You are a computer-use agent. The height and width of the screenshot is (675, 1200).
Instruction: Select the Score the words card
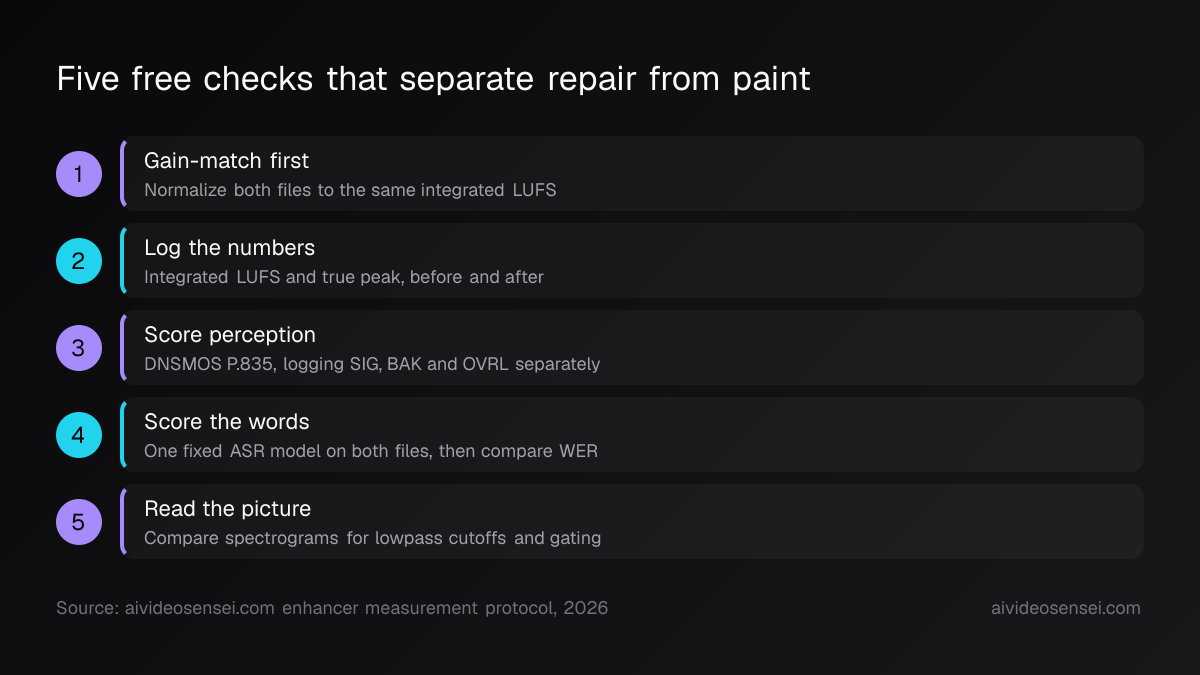632,435
